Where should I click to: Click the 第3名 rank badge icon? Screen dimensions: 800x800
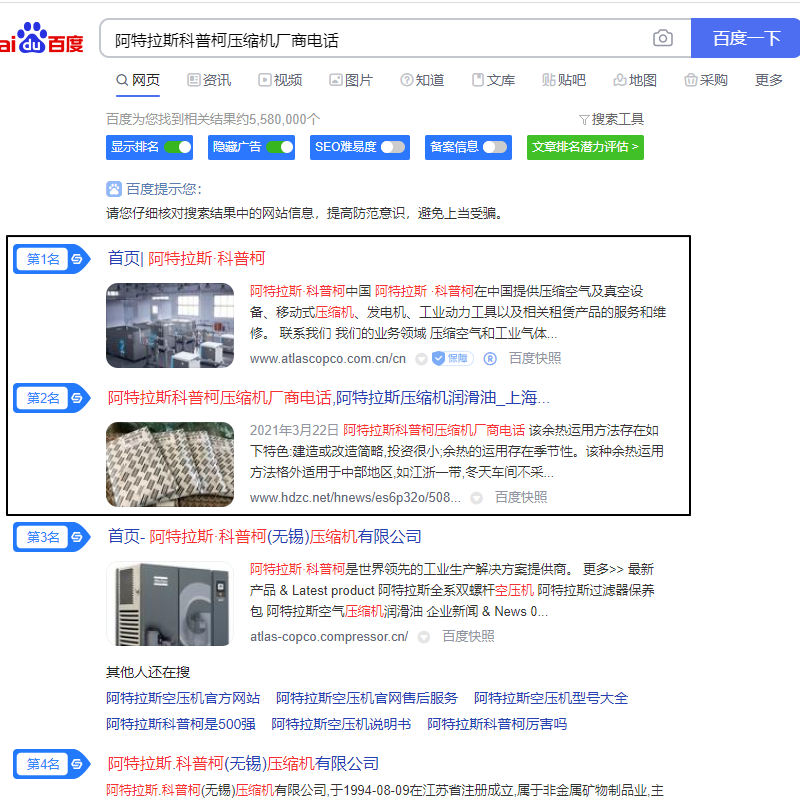(x=52, y=537)
